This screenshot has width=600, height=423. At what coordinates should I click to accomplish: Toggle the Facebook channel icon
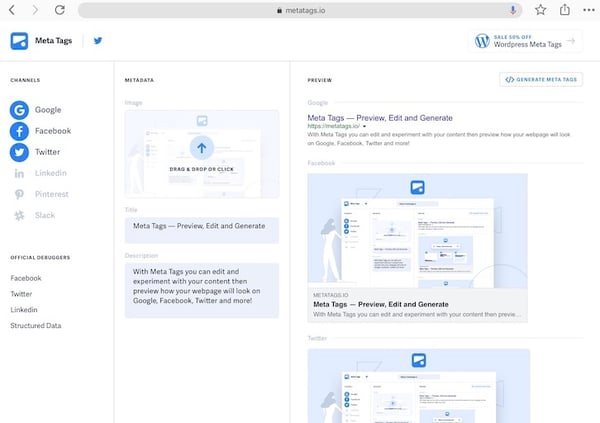(x=19, y=131)
